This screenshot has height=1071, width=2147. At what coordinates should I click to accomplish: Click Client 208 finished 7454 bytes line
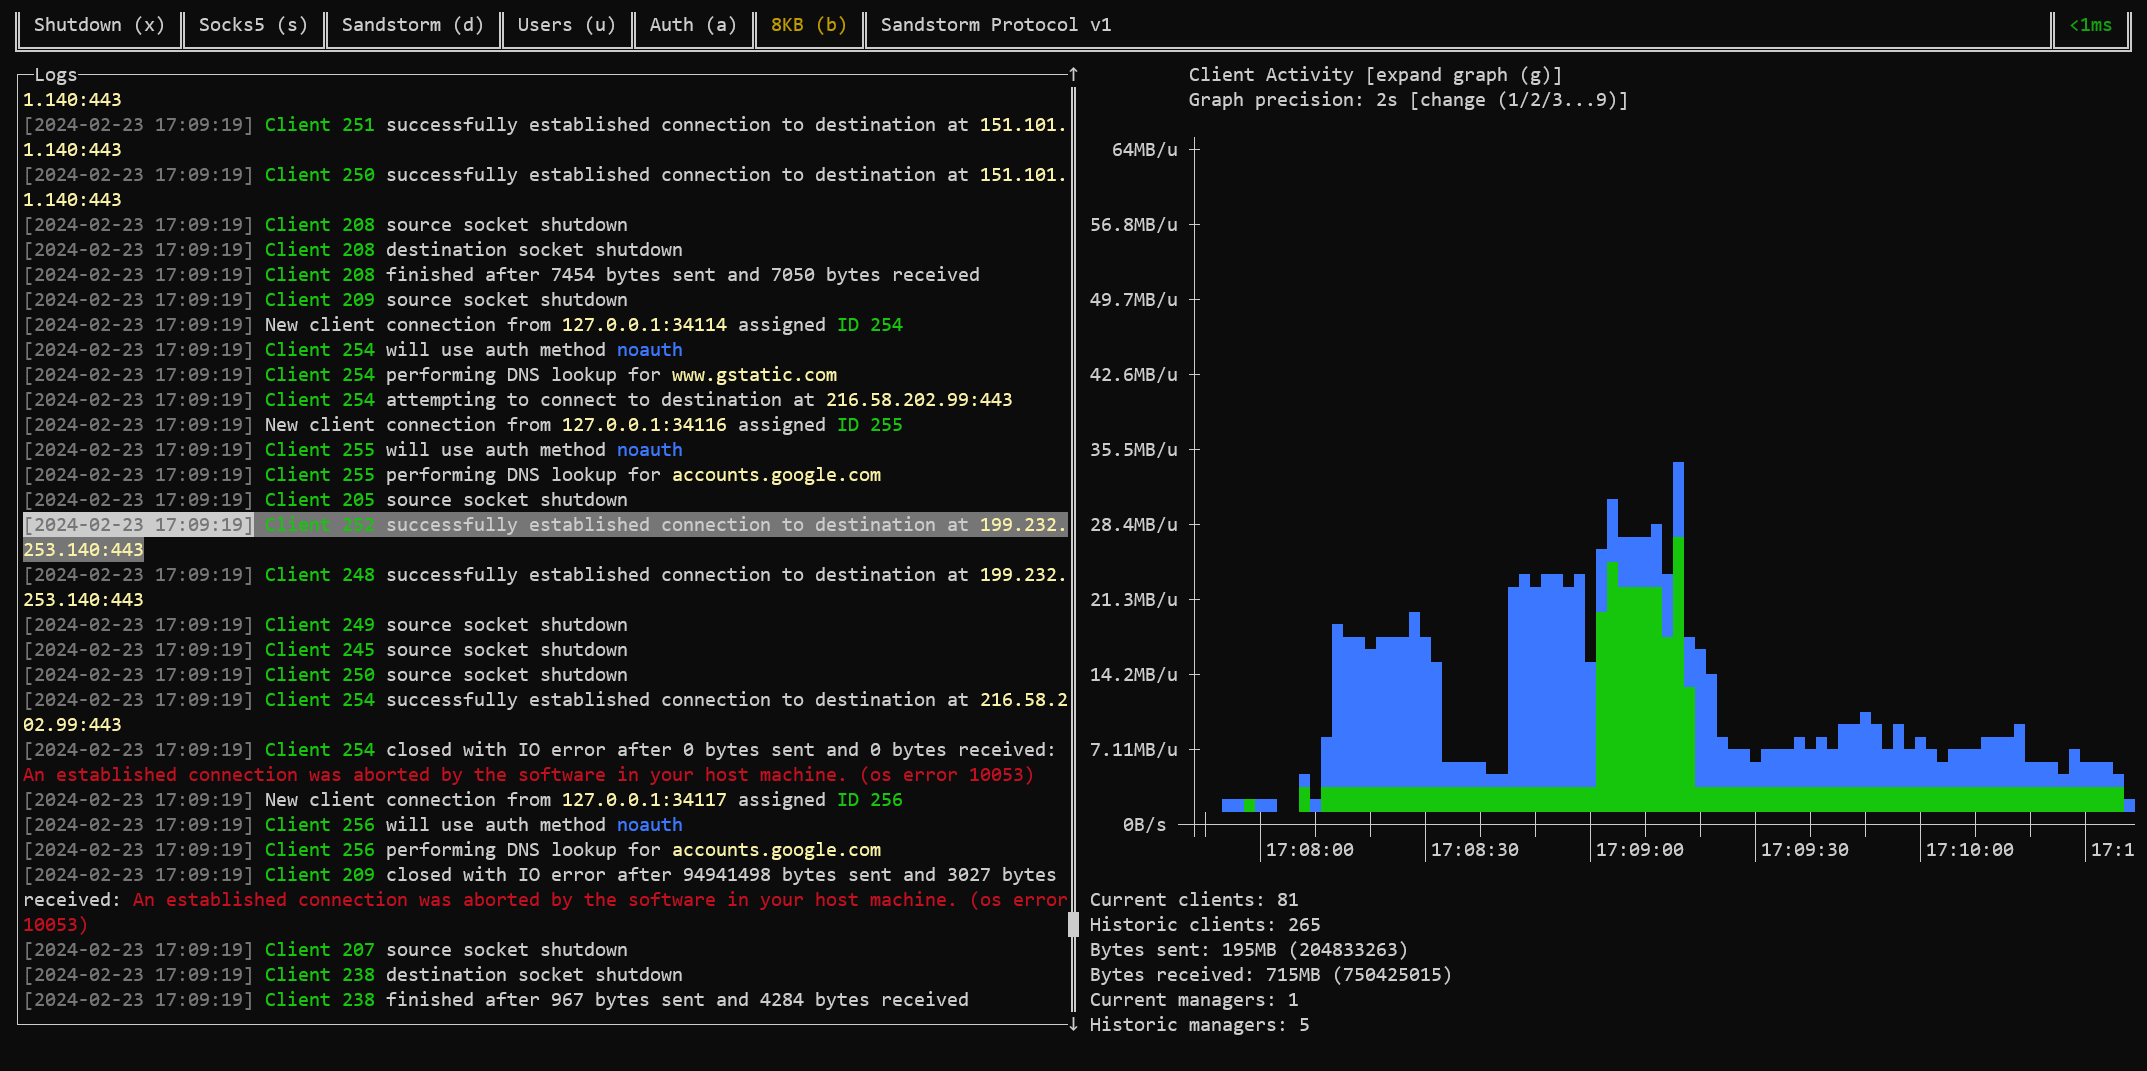[x=502, y=275]
